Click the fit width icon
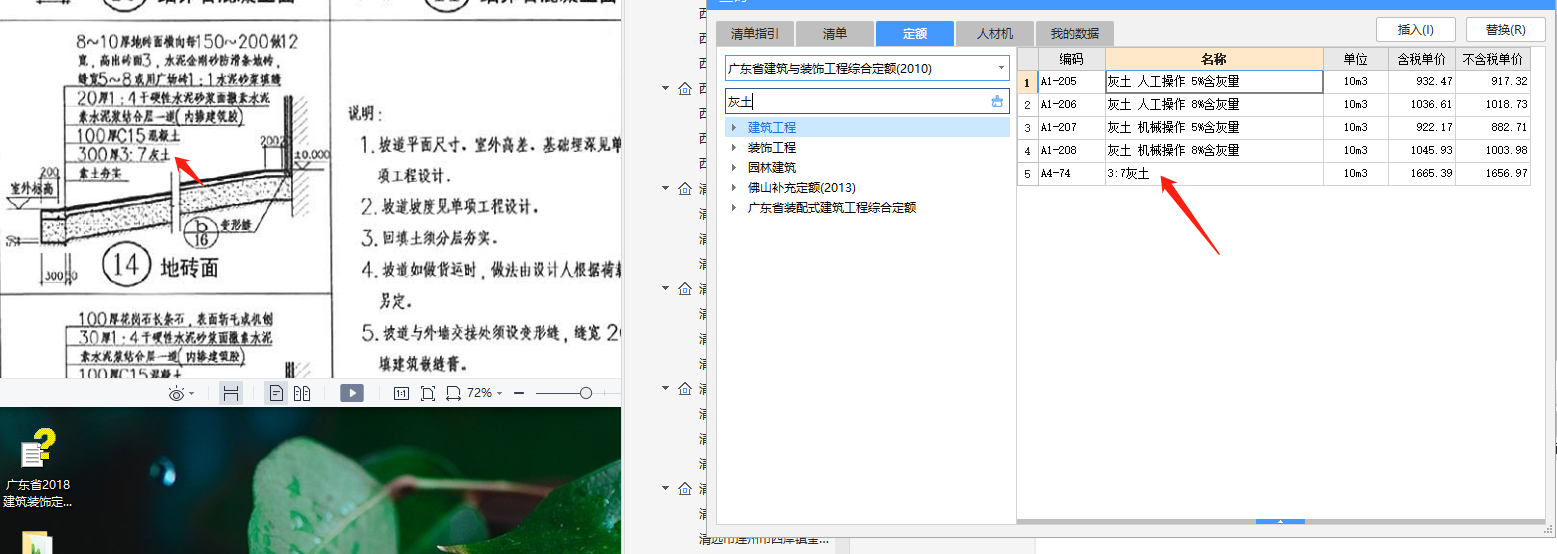This screenshot has height=554, width=1557. pos(454,394)
